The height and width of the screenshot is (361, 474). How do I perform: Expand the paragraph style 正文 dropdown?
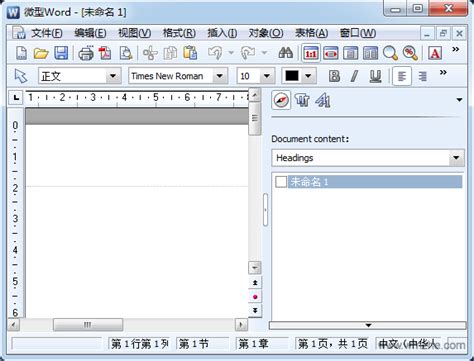tap(113, 76)
